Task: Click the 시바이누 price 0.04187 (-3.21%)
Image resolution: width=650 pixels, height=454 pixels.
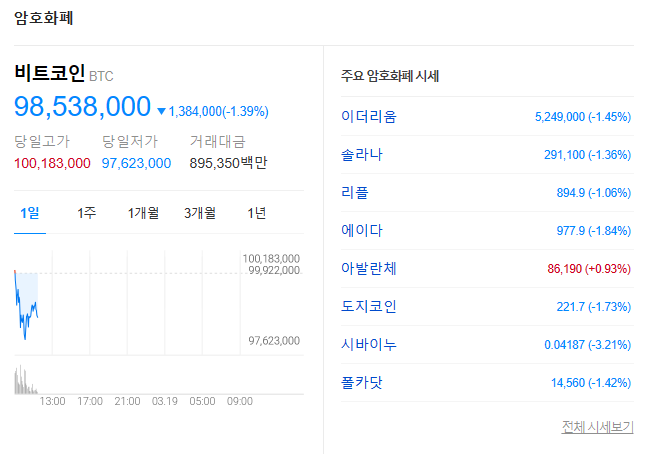Action: [x=587, y=345]
